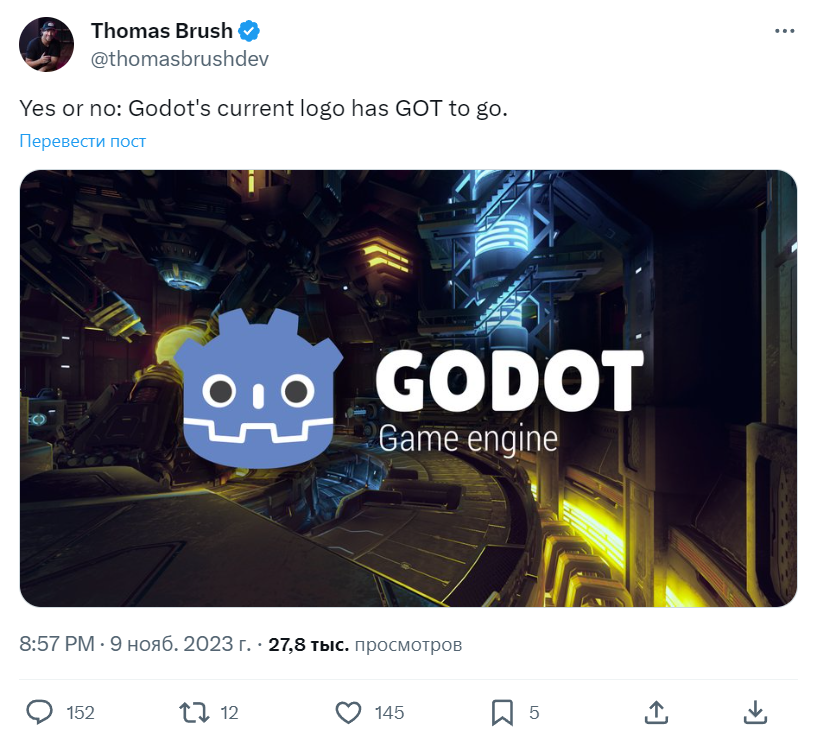Click the reply speech bubble icon
Viewport: 820px width, 740px height.
click(x=40, y=712)
